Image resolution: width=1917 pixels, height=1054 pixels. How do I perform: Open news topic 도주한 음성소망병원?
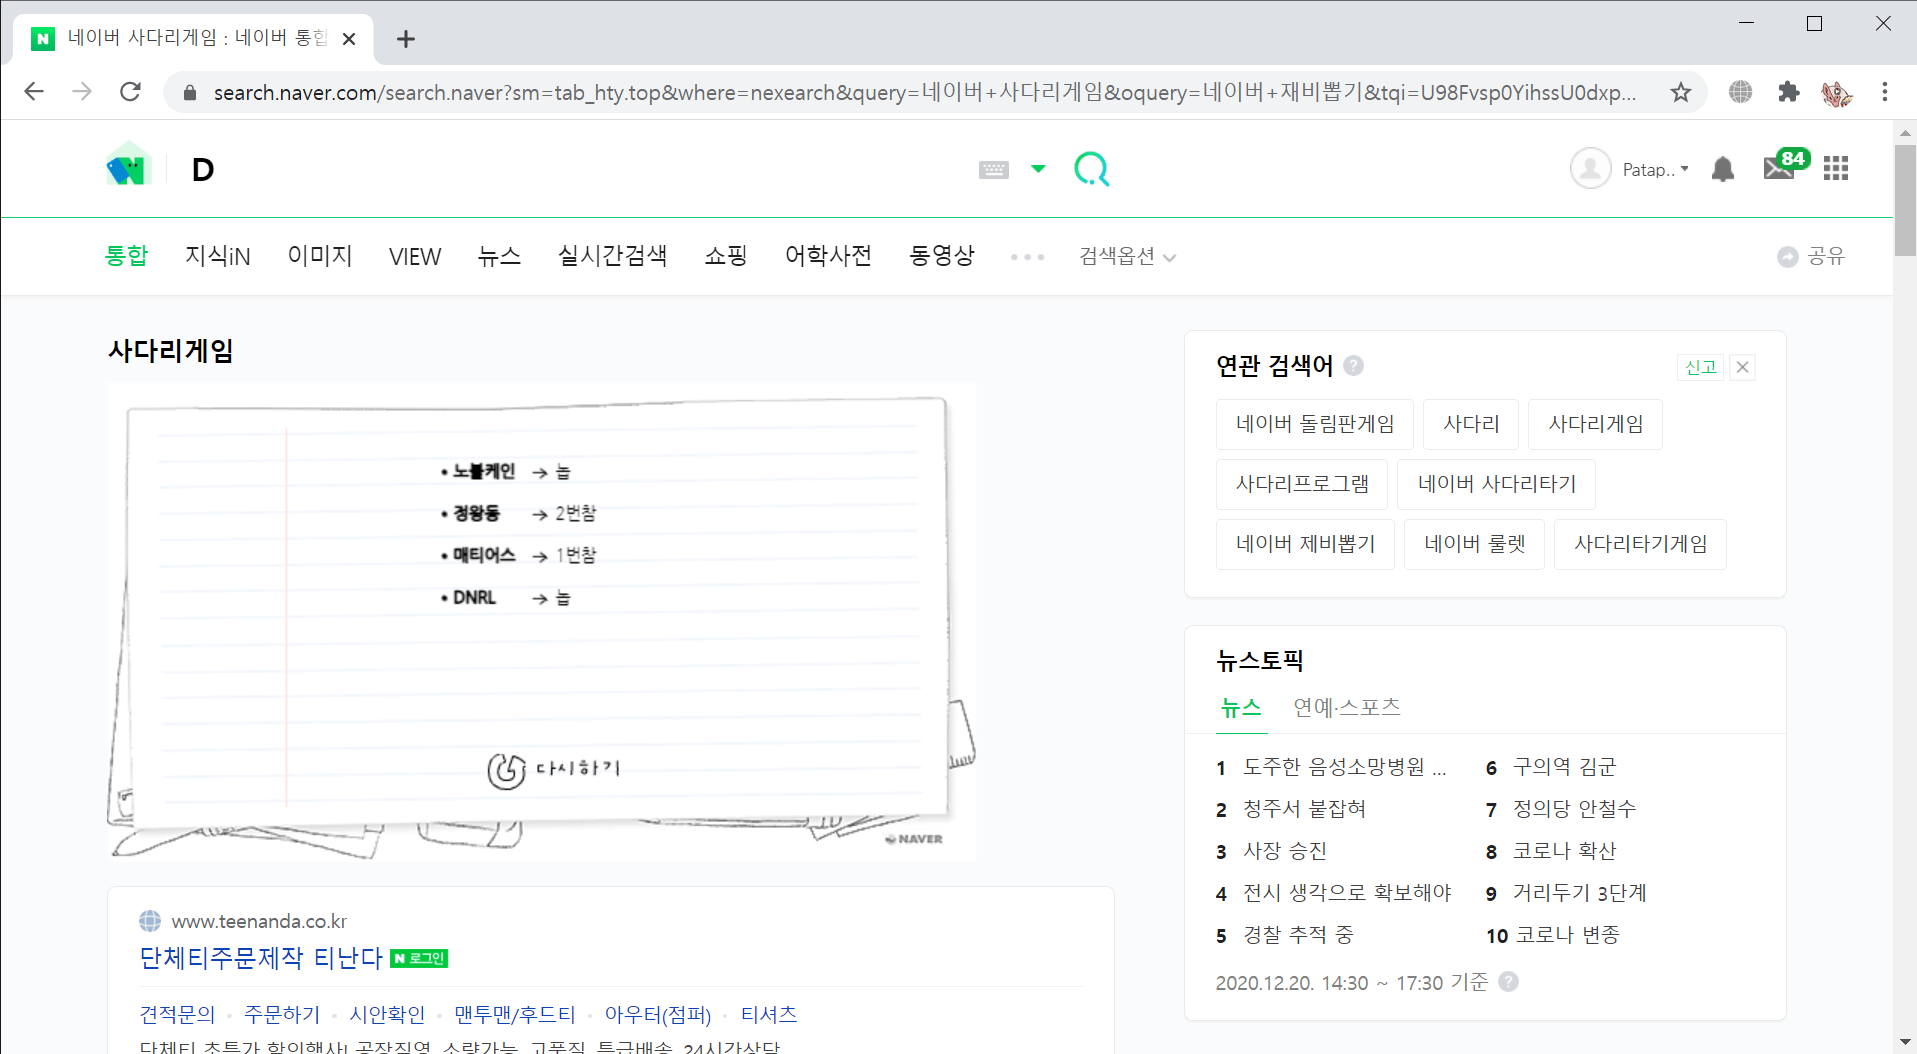(x=1344, y=767)
